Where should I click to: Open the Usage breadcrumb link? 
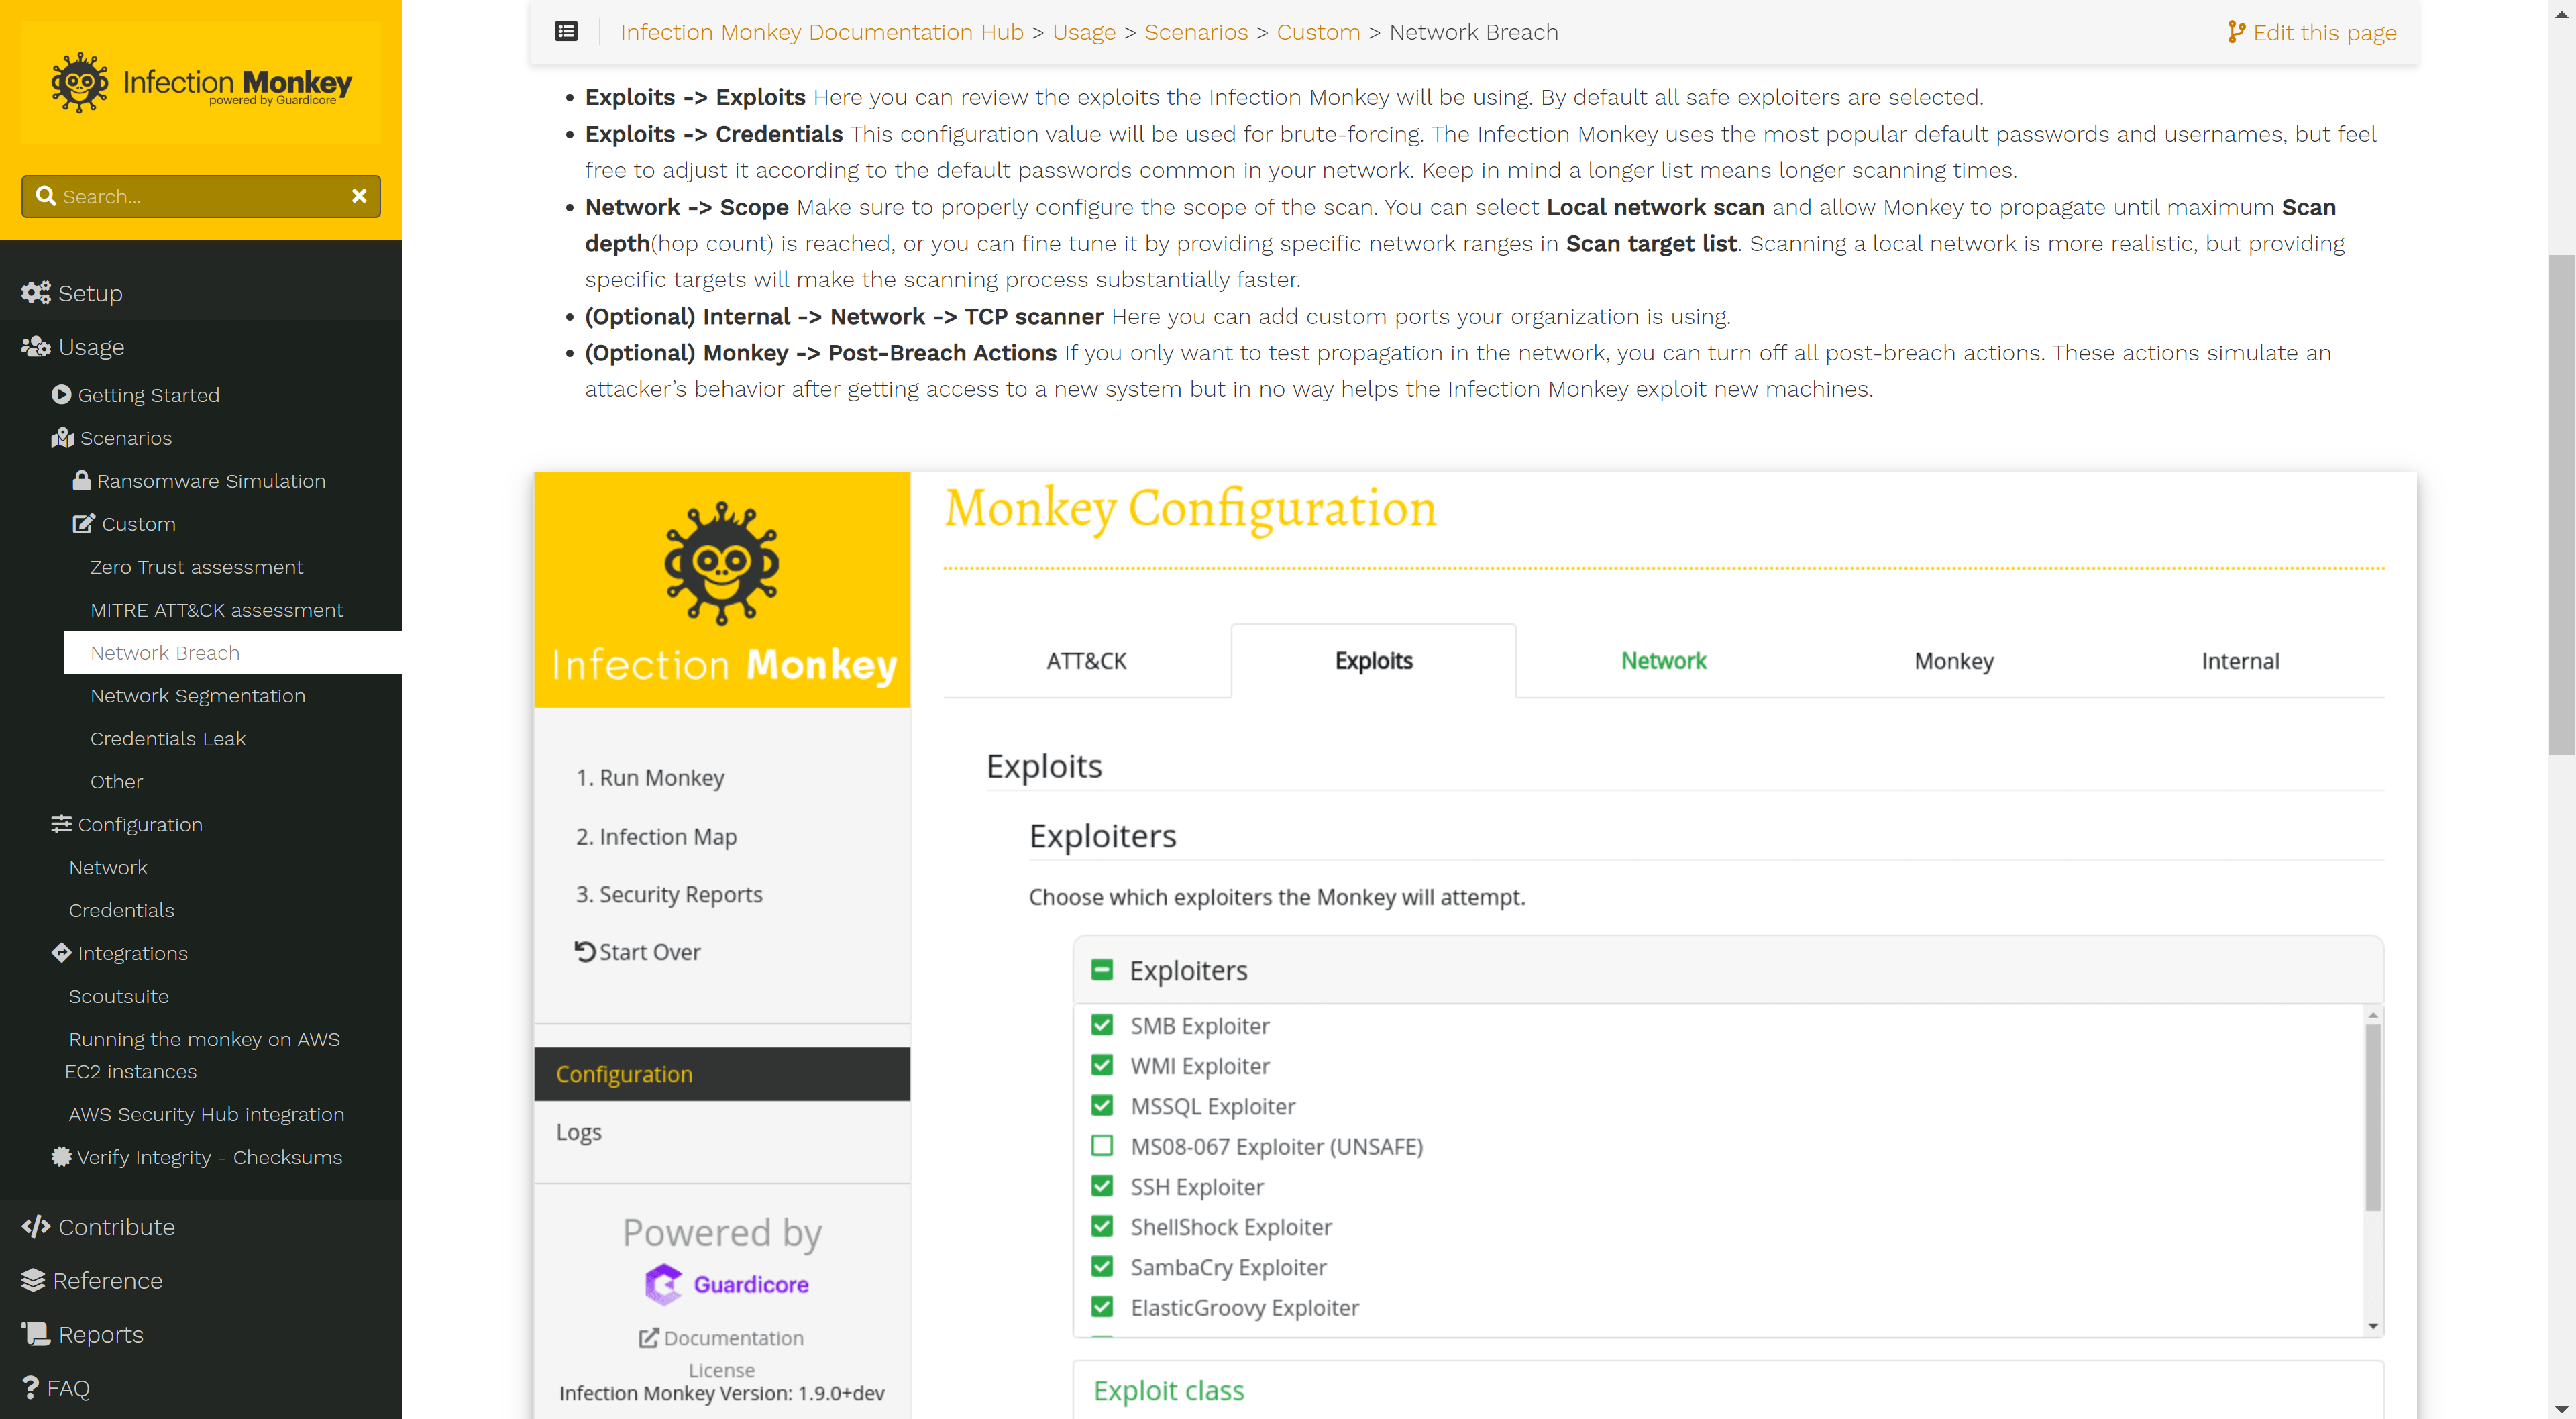[x=1084, y=32]
